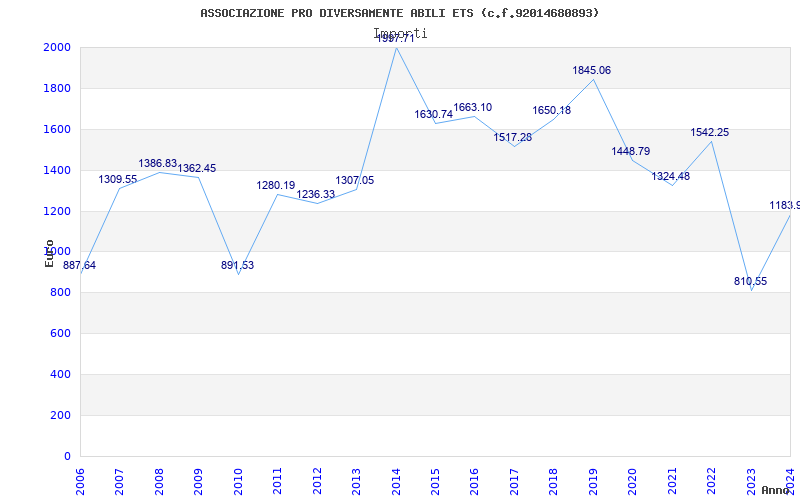Screen dimensions: 800x500
Task: Select the 1448.79 data label
Action: pyautogui.click(x=631, y=151)
